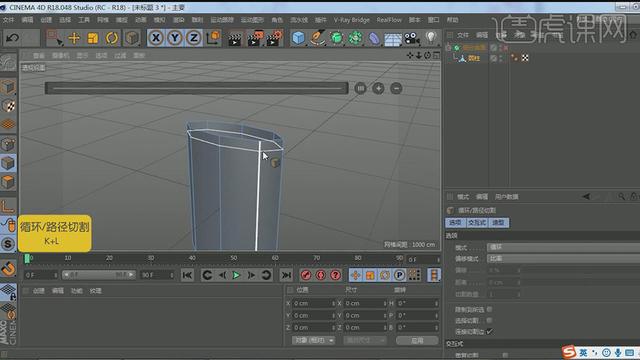
Task: Click the make editable icon
Action: coord(8,62)
